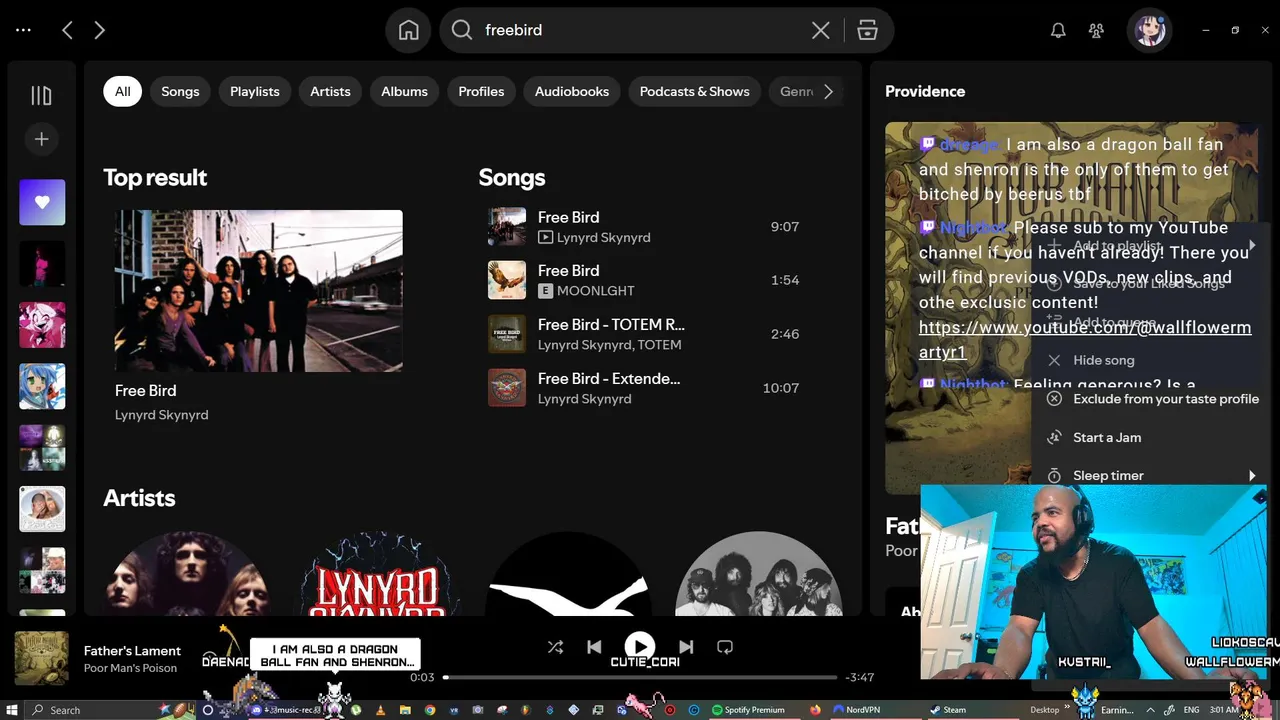Open the Browse icon in search bar

867,30
